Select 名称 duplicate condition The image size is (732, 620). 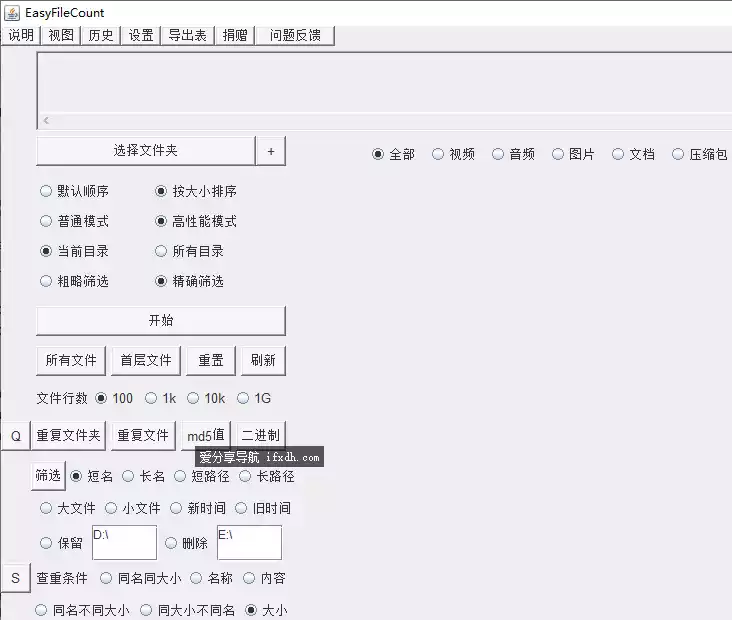pyautogui.click(x=212, y=578)
